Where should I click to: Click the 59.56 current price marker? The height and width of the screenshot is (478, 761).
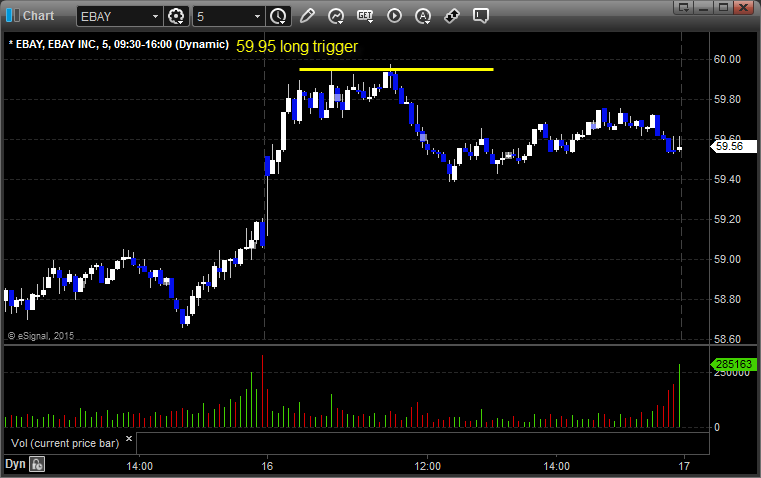tap(733, 146)
